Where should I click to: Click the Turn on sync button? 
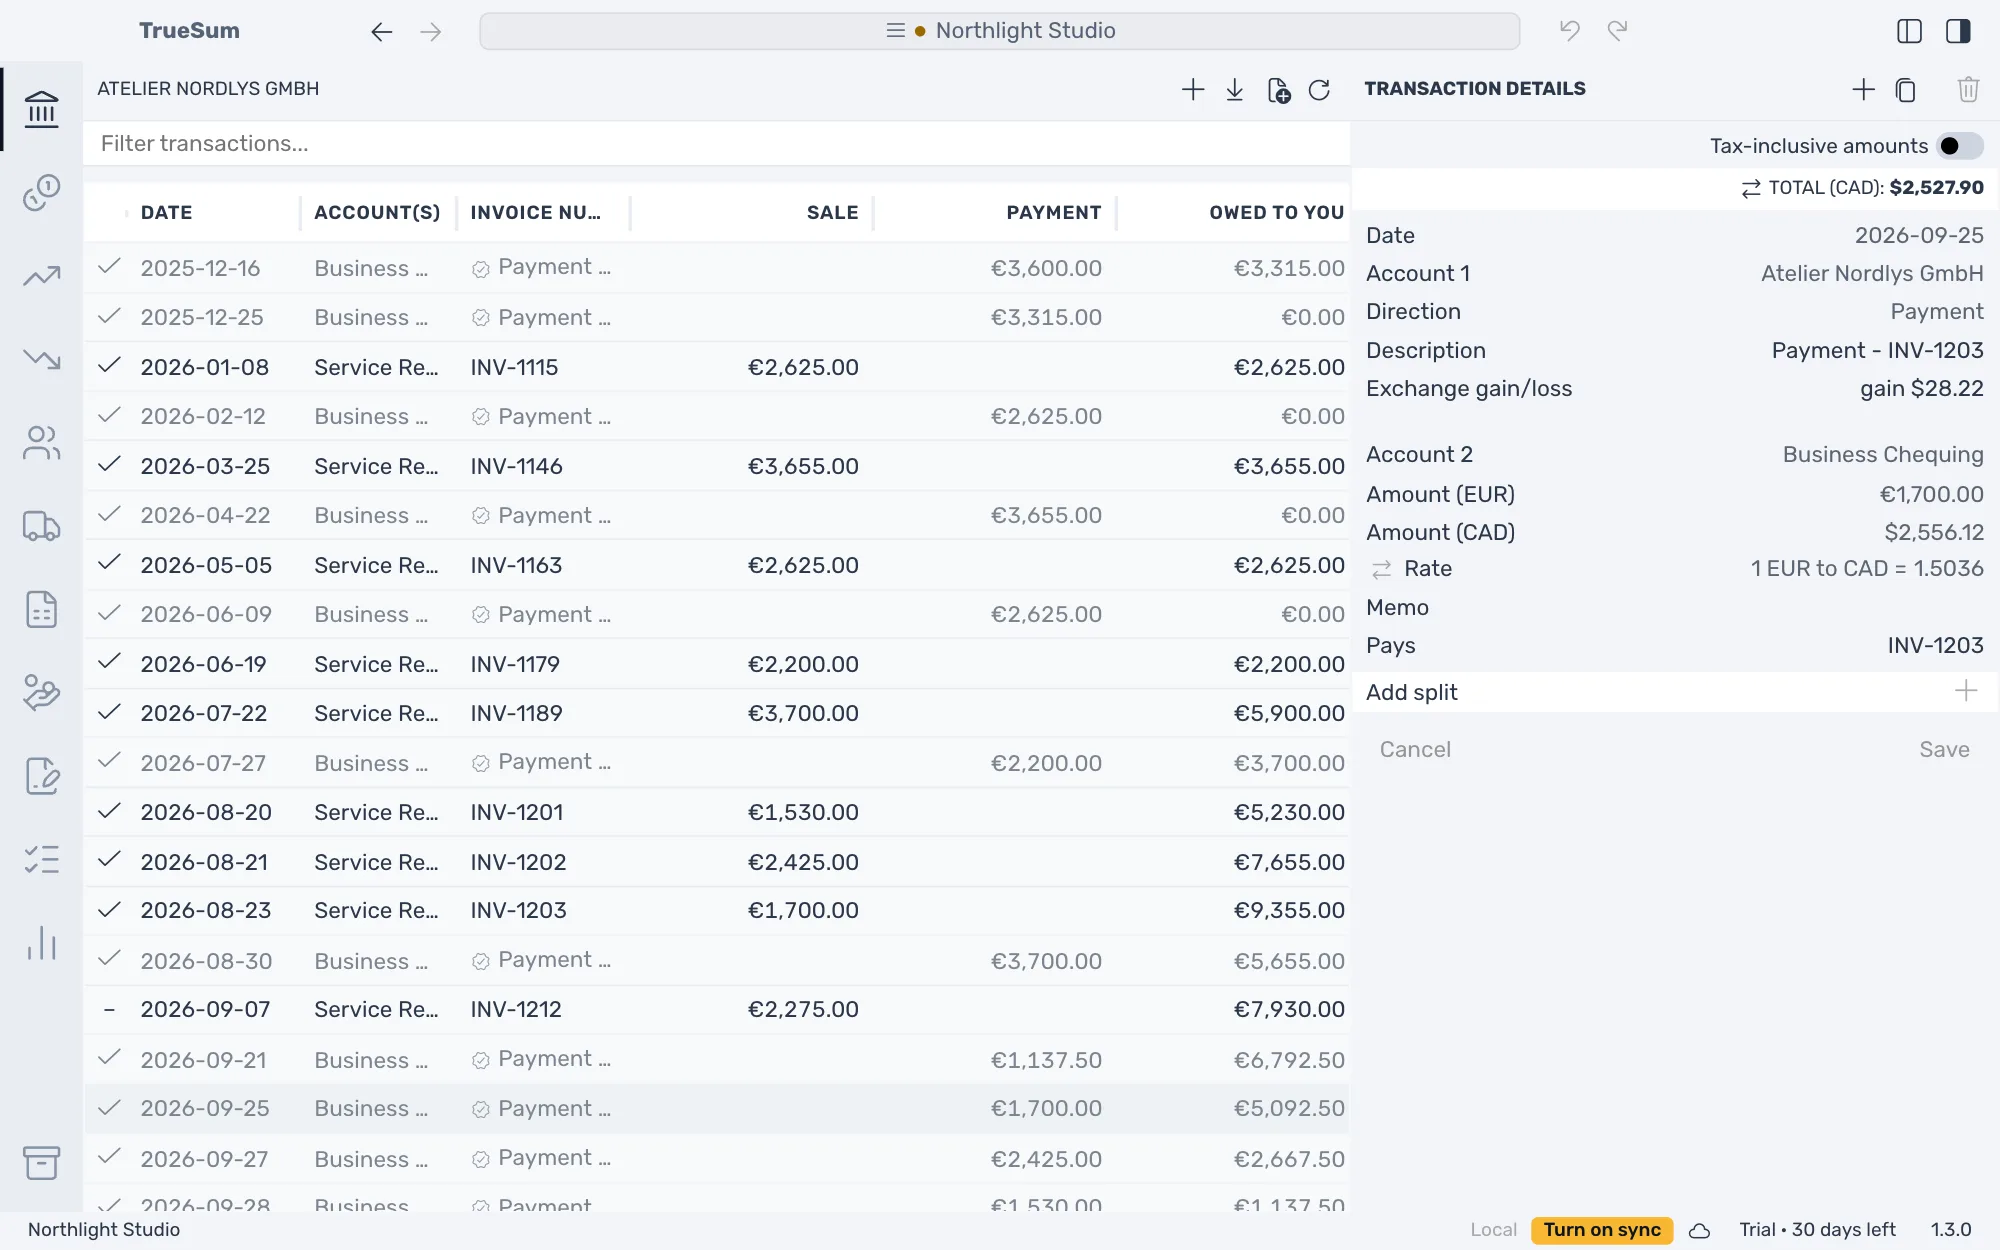1601,1230
